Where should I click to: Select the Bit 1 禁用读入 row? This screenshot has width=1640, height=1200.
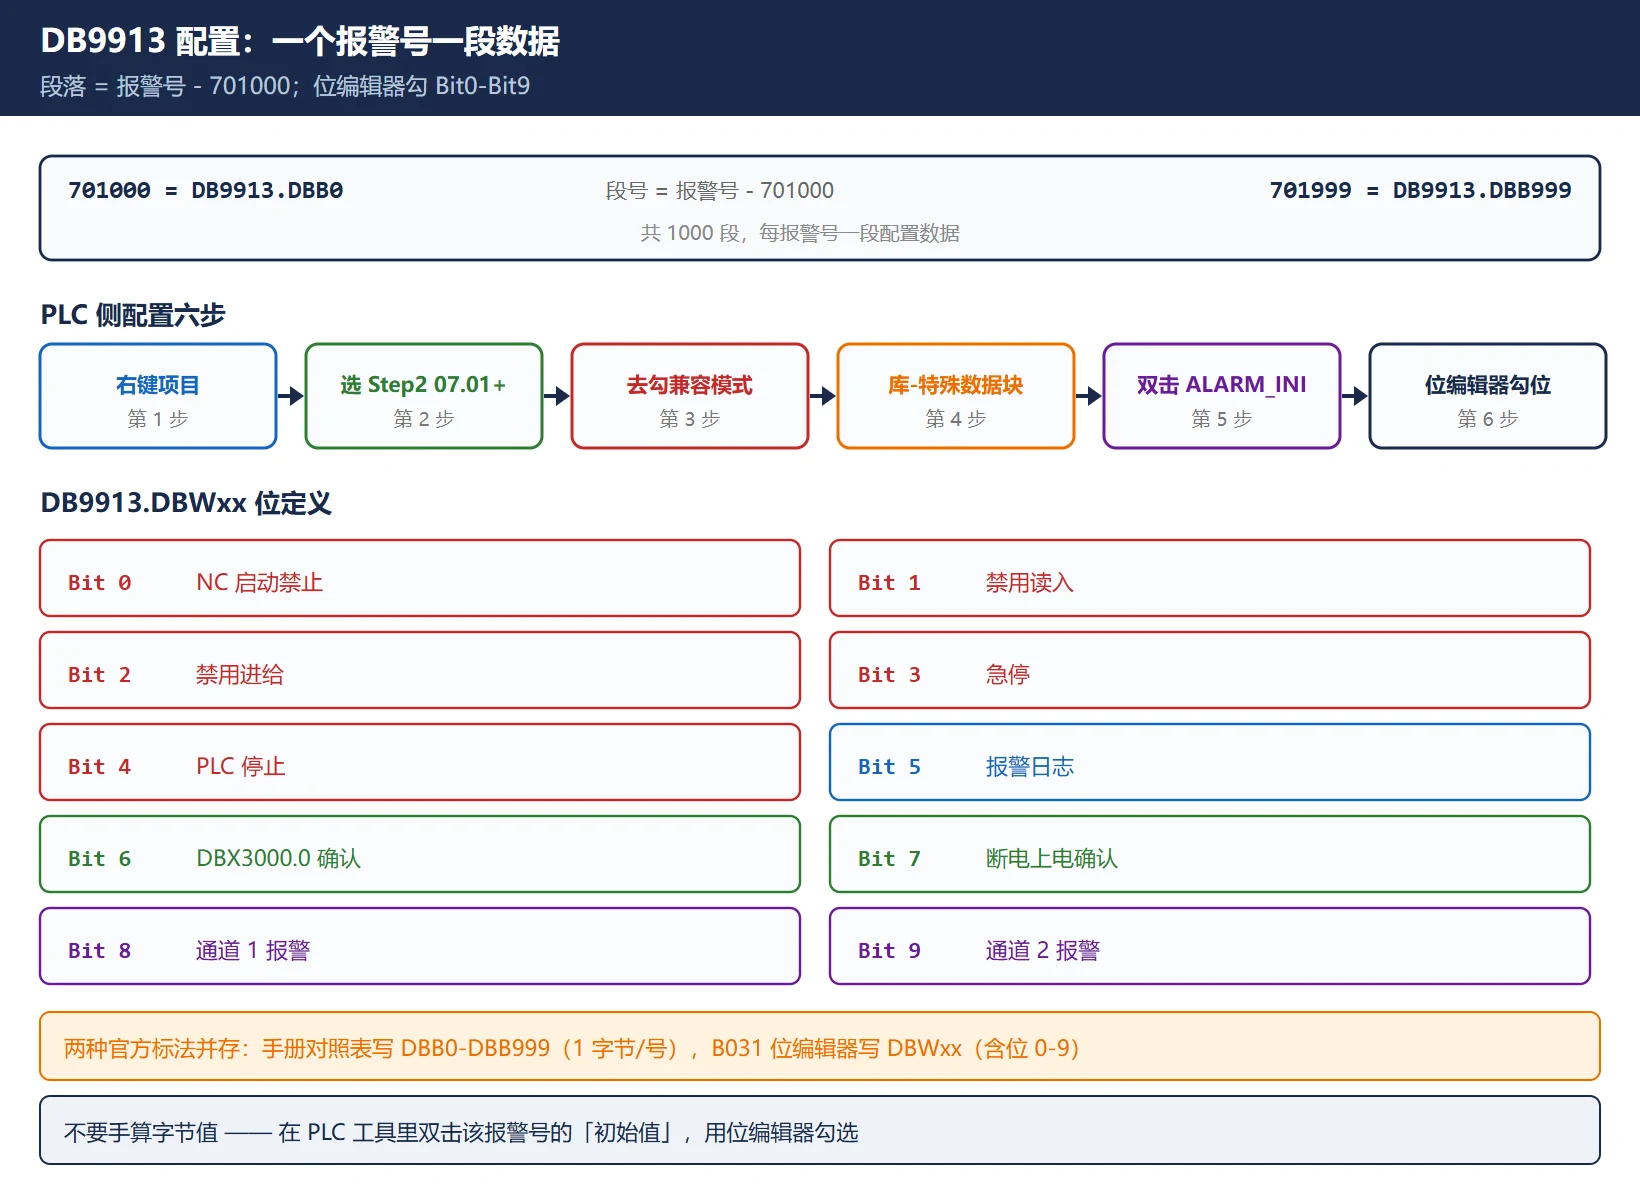(1210, 578)
